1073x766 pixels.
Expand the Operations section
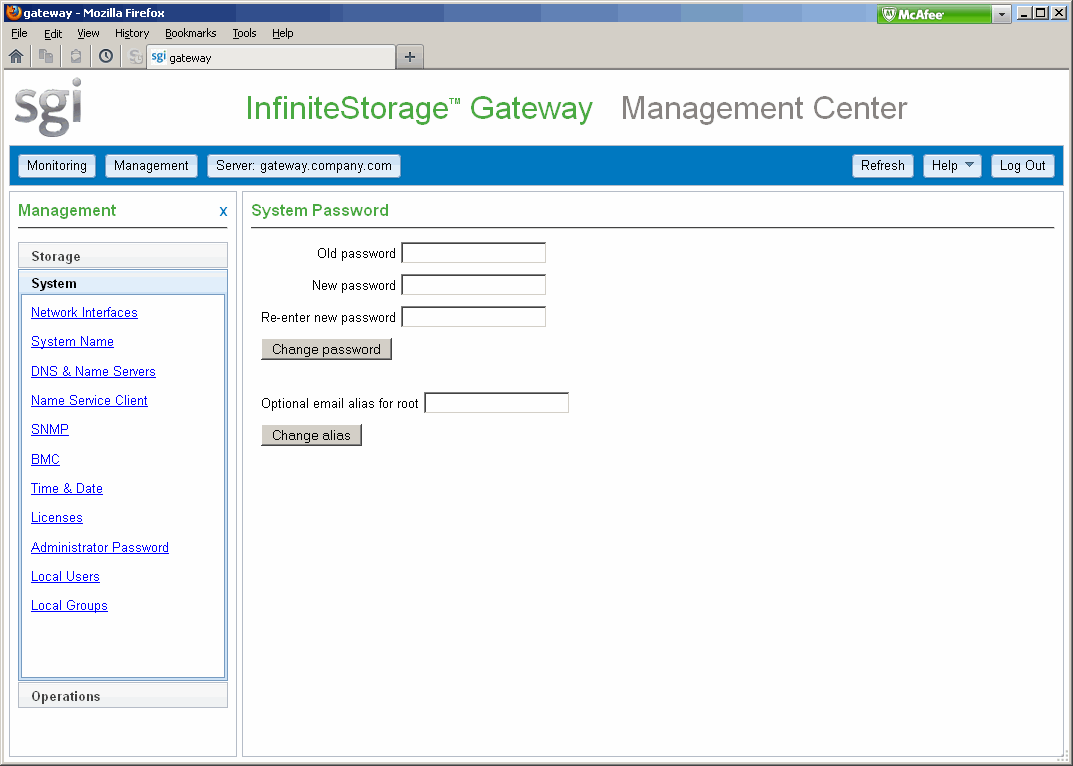pos(123,696)
